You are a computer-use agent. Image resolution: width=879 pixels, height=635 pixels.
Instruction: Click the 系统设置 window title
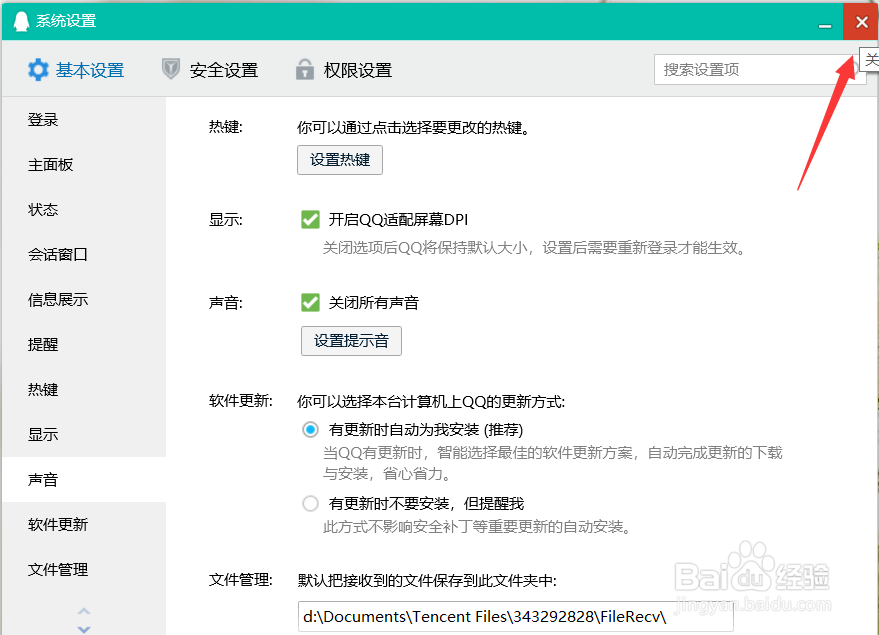pyautogui.click(x=66, y=21)
